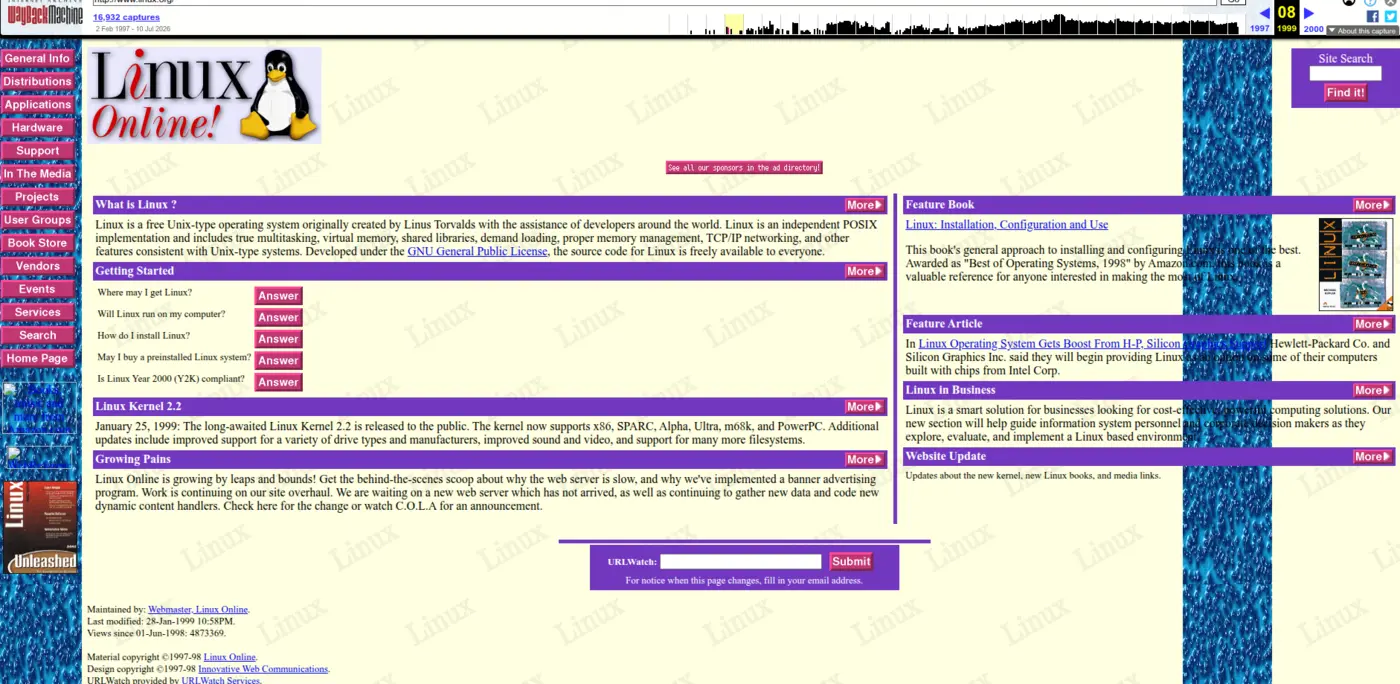Submit the URLWatch form
Screen dimensions: 1400x684
(x=851, y=562)
